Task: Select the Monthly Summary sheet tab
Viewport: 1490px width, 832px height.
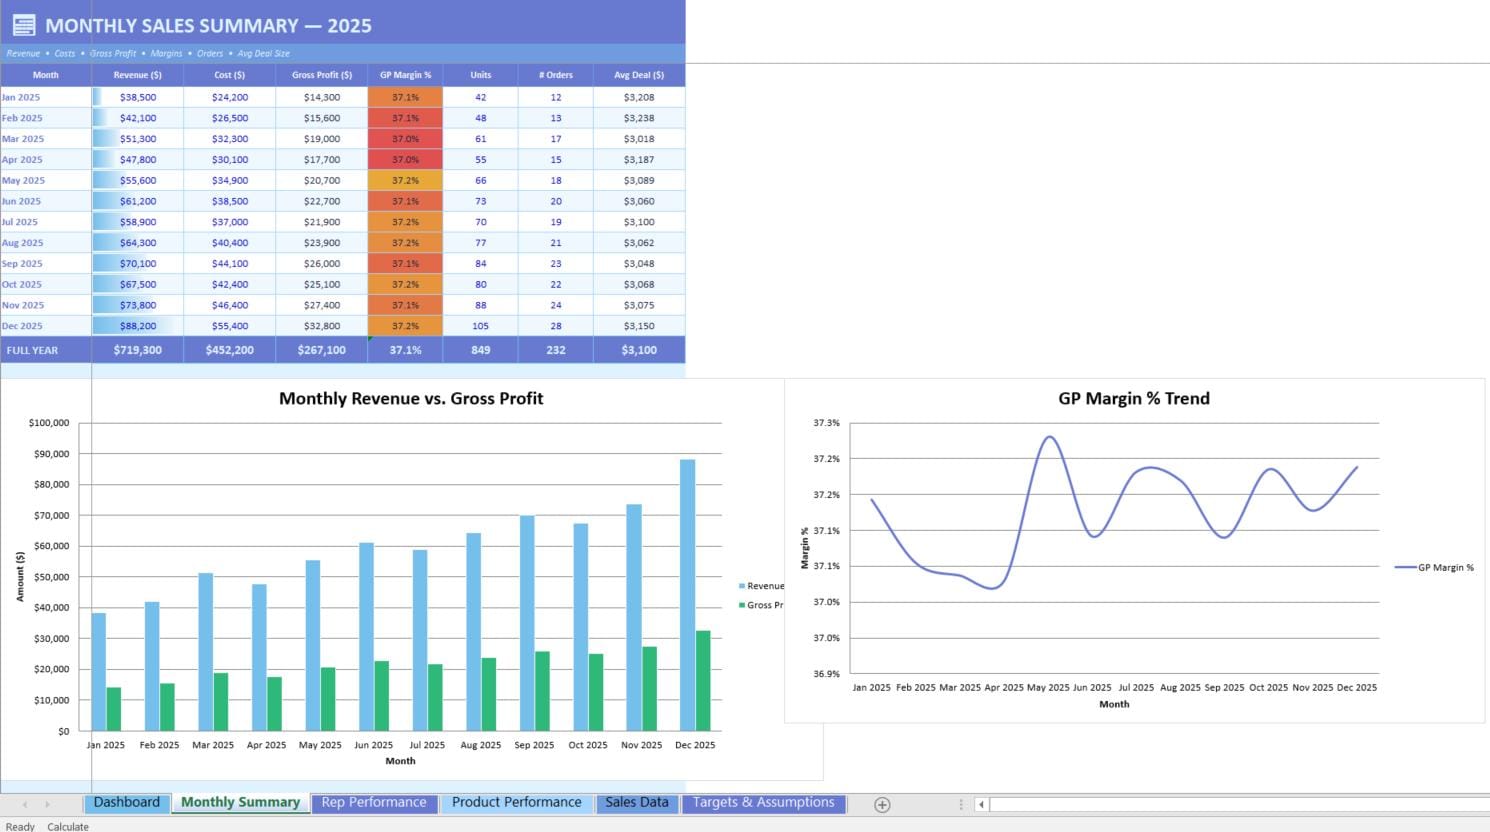Action: (x=240, y=803)
